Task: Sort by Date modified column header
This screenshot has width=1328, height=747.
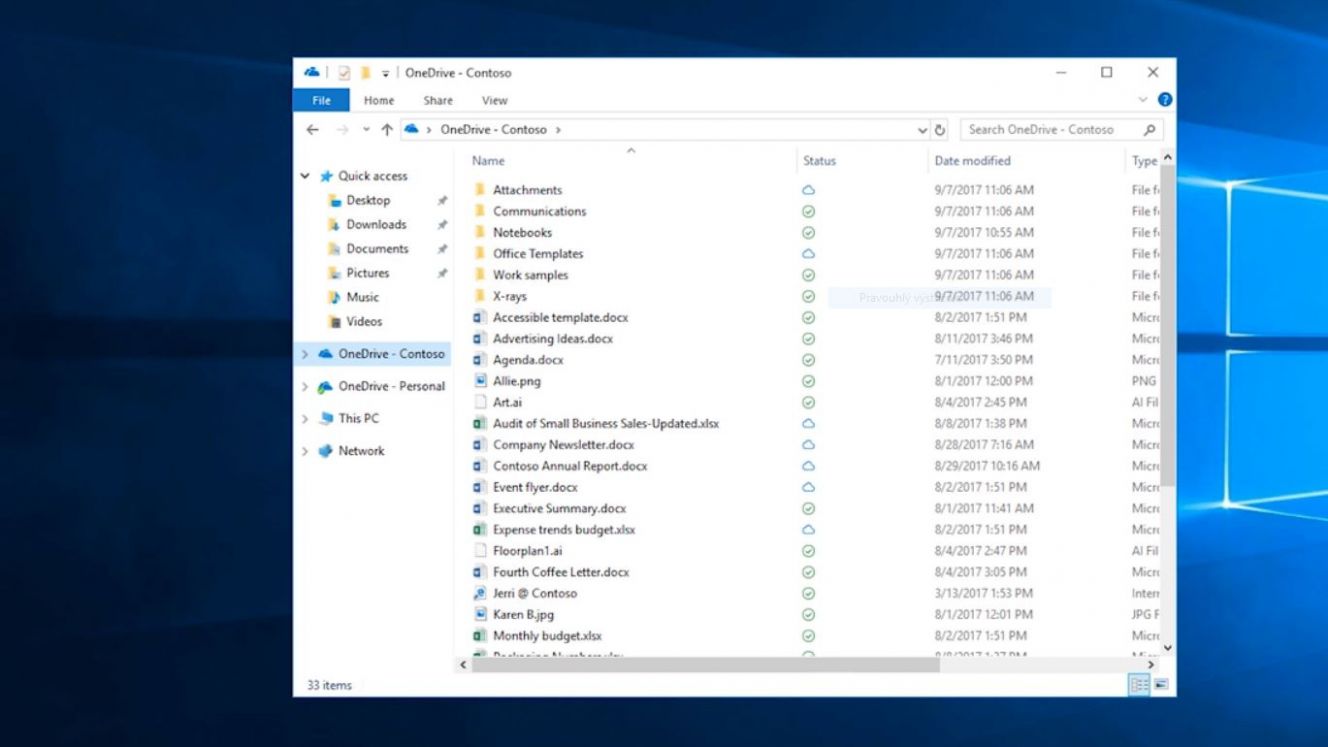Action: (x=972, y=160)
